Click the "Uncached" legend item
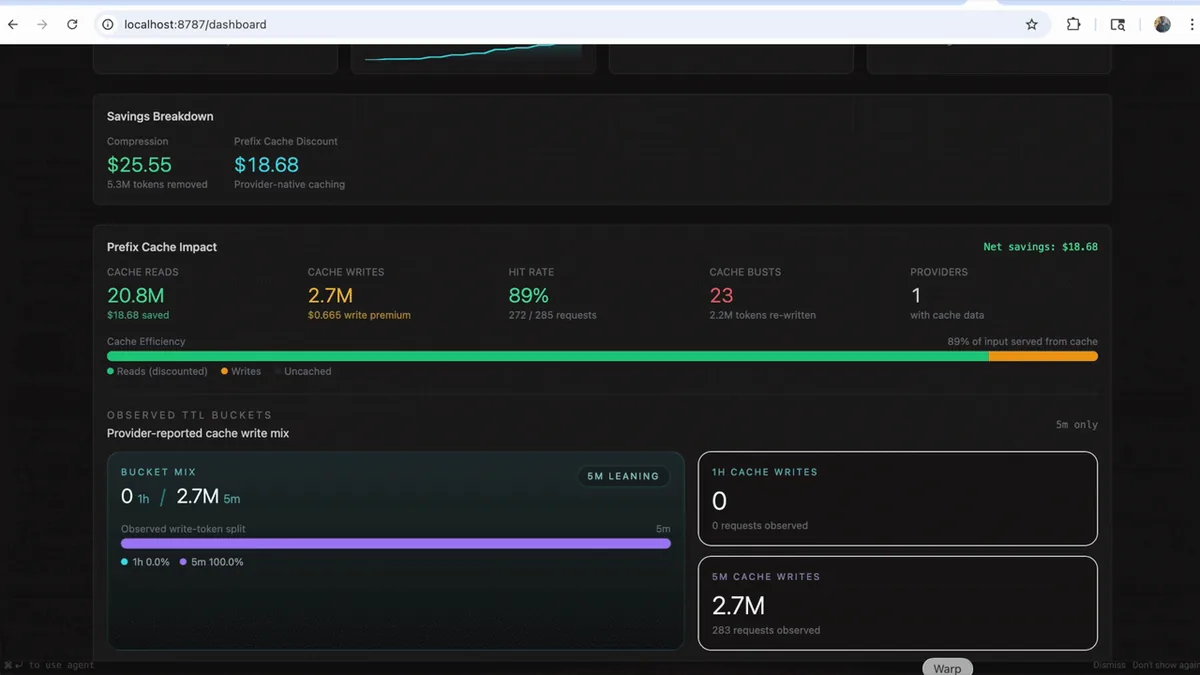1200x675 pixels. point(303,371)
